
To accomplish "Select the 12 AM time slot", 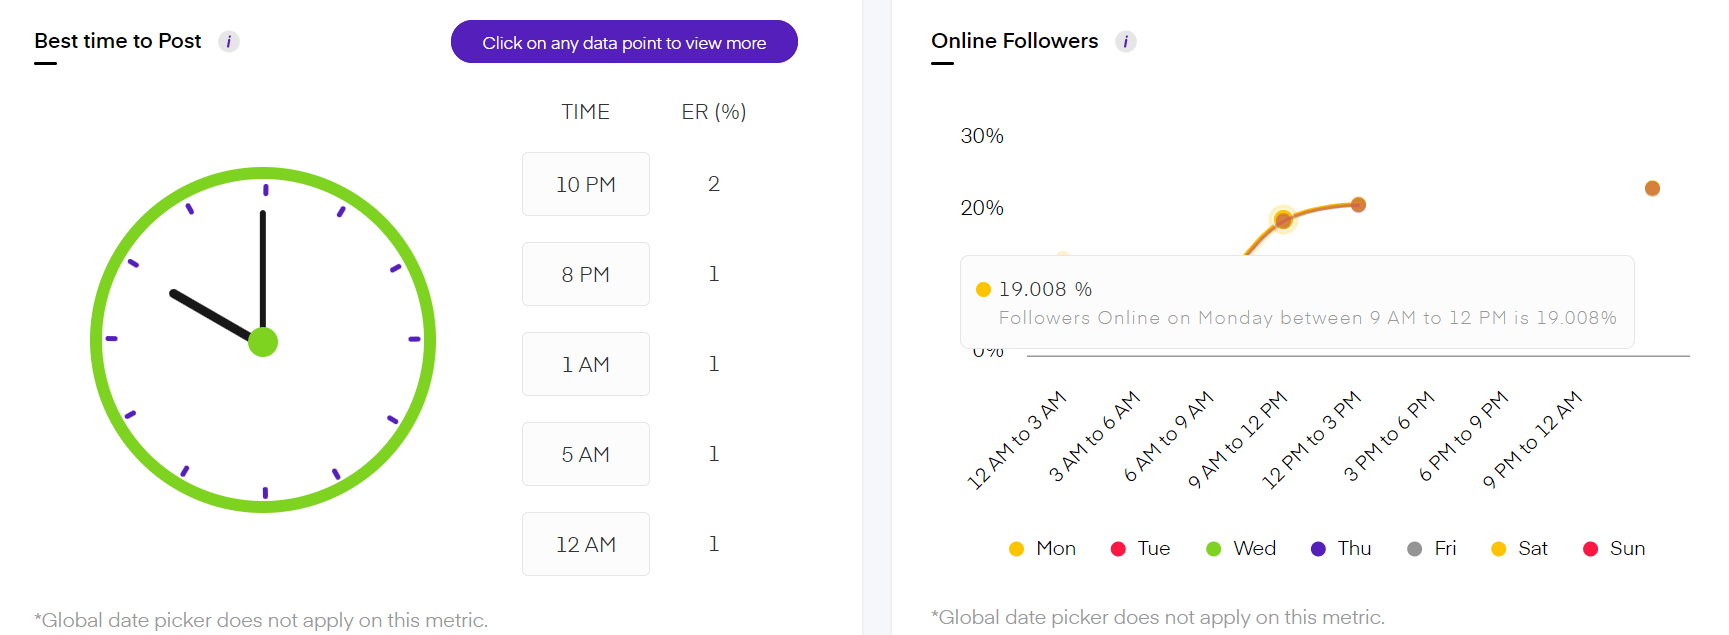I will (x=586, y=544).
